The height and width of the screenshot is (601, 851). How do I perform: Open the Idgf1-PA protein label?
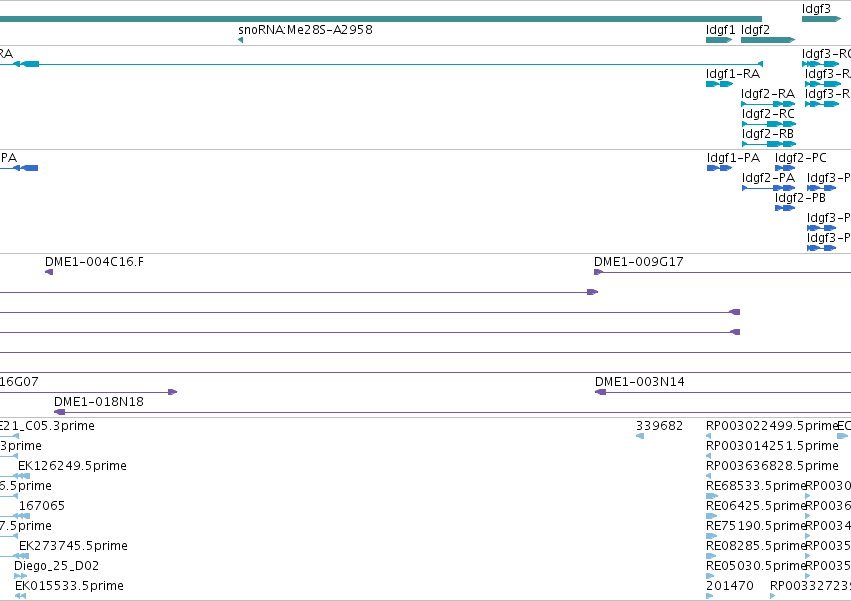[x=733, y=158]
